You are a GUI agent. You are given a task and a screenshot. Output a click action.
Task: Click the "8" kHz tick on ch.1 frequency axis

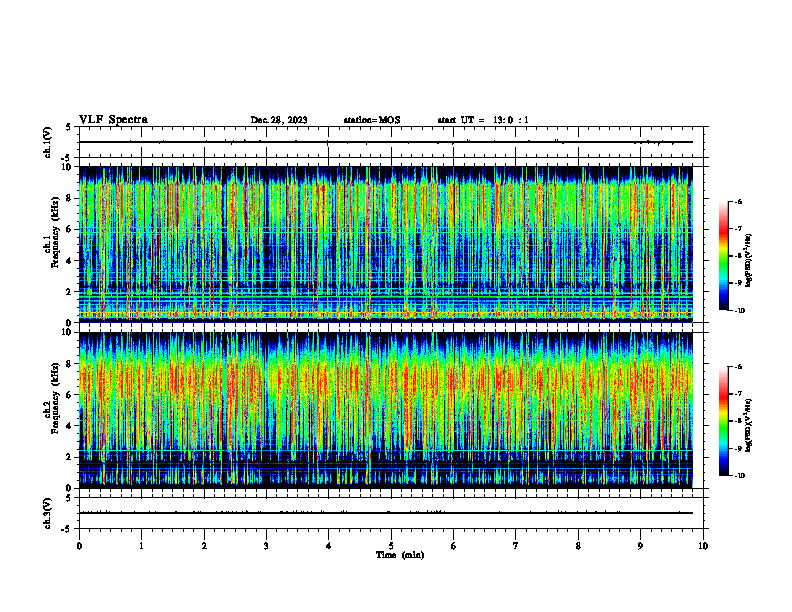click(70, 198)
